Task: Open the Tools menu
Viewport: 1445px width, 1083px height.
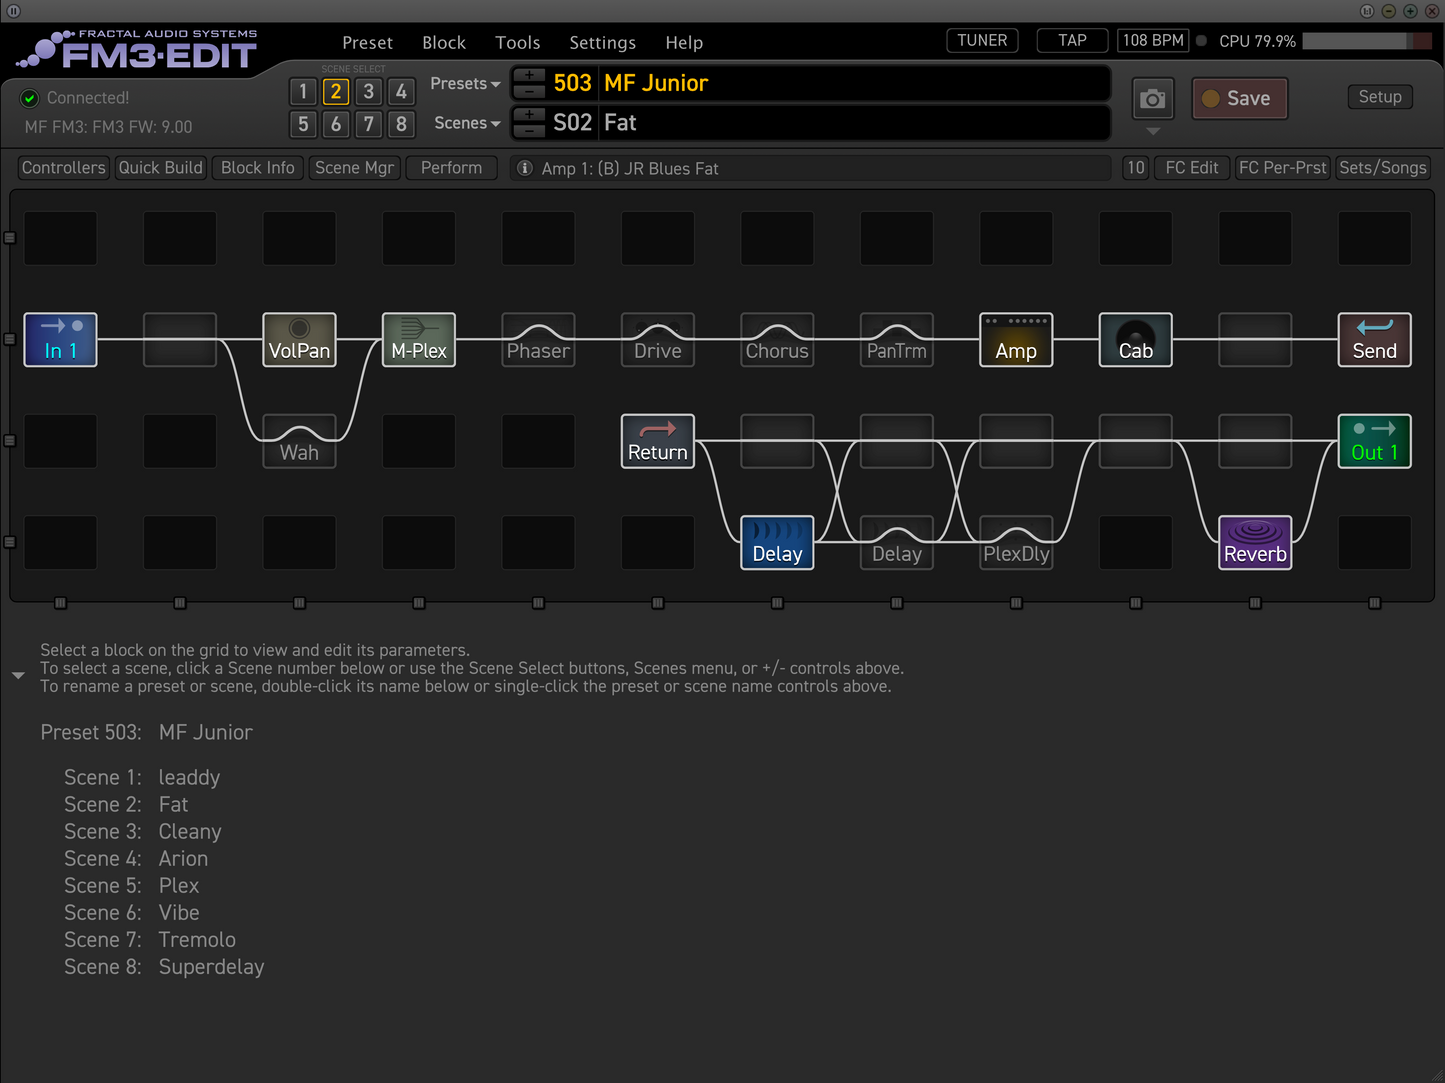Action: pos(518,43)
